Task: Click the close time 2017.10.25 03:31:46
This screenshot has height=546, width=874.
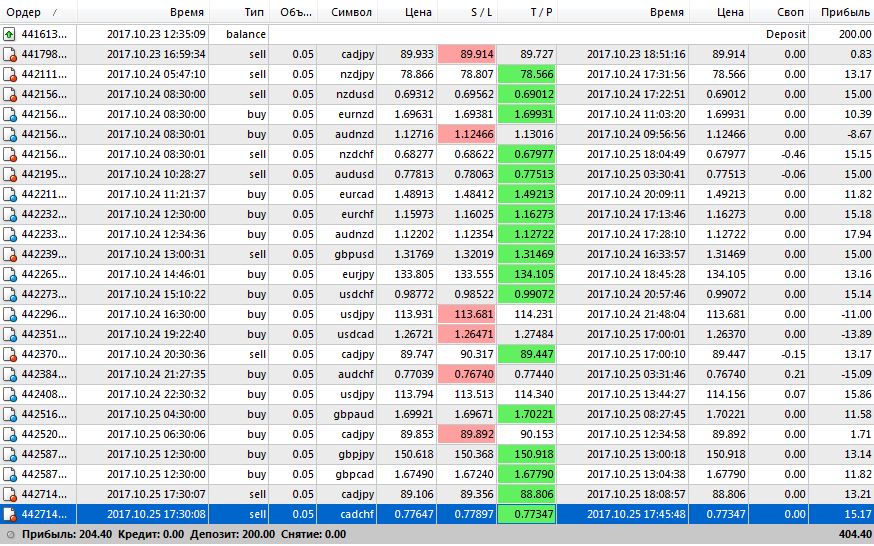Action: pos(636,375)
